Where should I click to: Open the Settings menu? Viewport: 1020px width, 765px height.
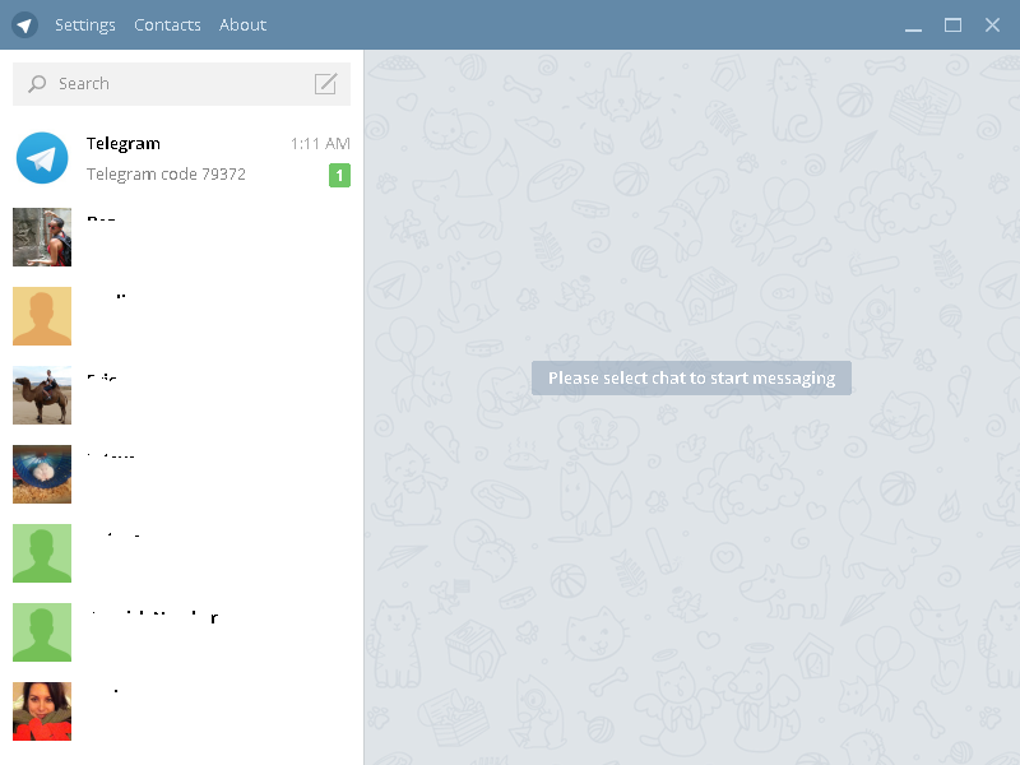[85, 25]
